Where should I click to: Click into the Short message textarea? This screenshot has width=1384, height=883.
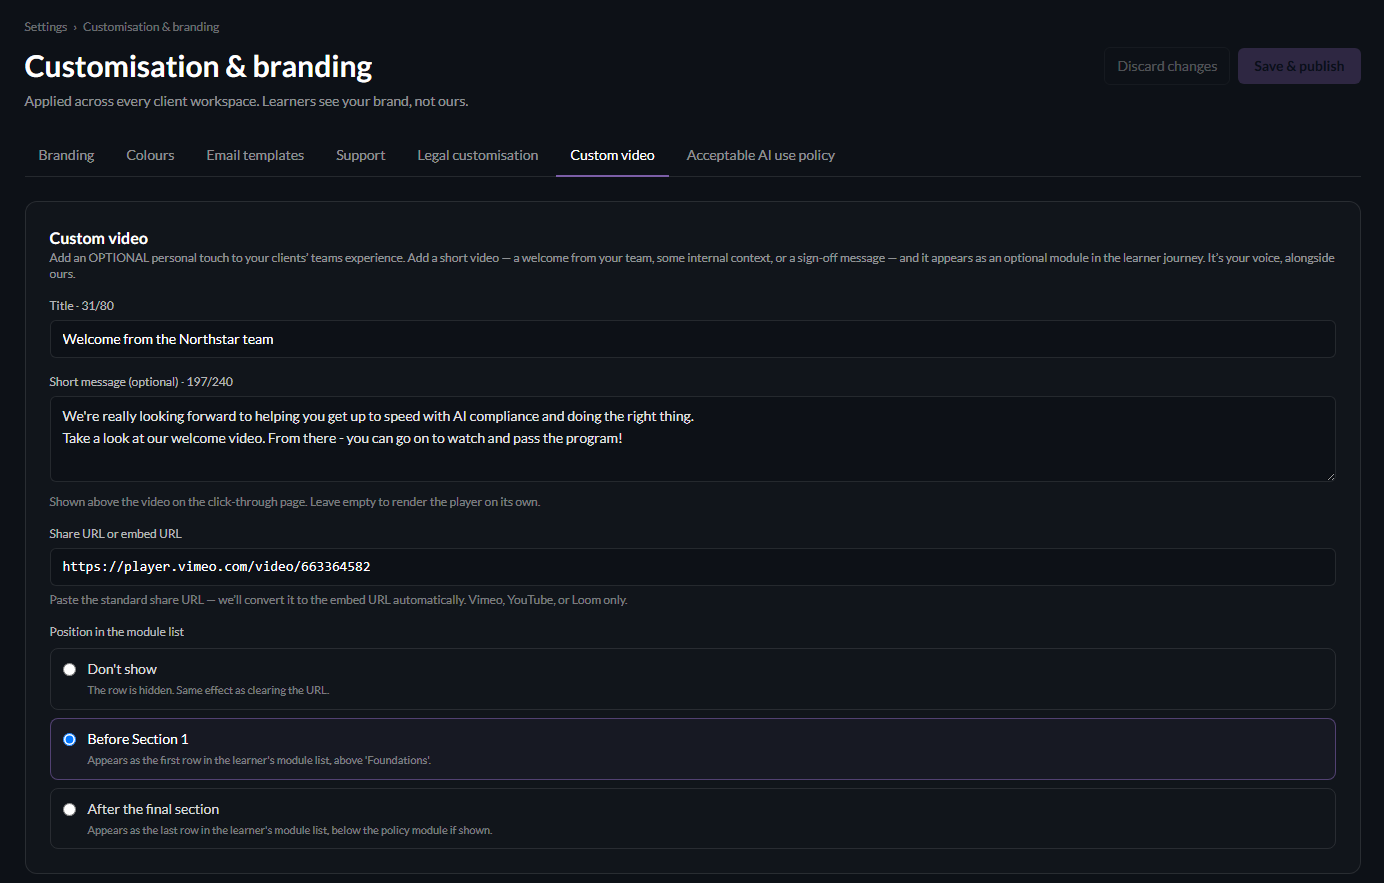692,439
